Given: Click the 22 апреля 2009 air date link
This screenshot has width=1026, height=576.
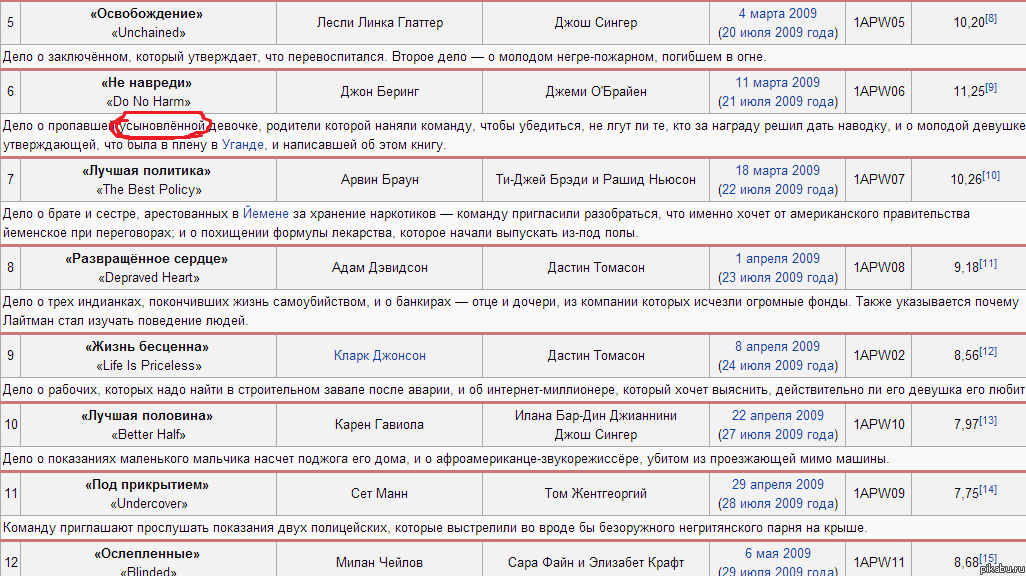Looking at the screenshot, I should click(x=777, y=416).
